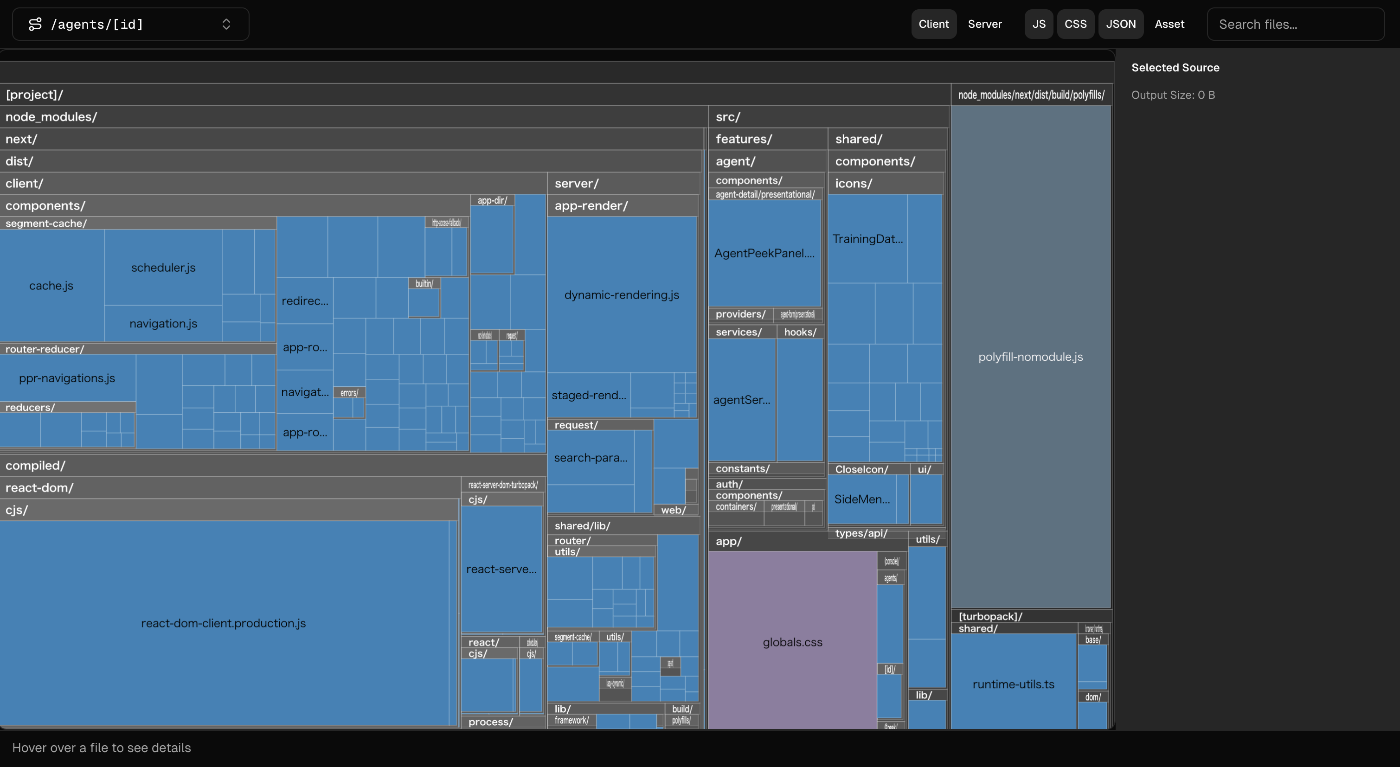Select the shared/lib/ folder header
1400x767 pixels.
(623, 525)
